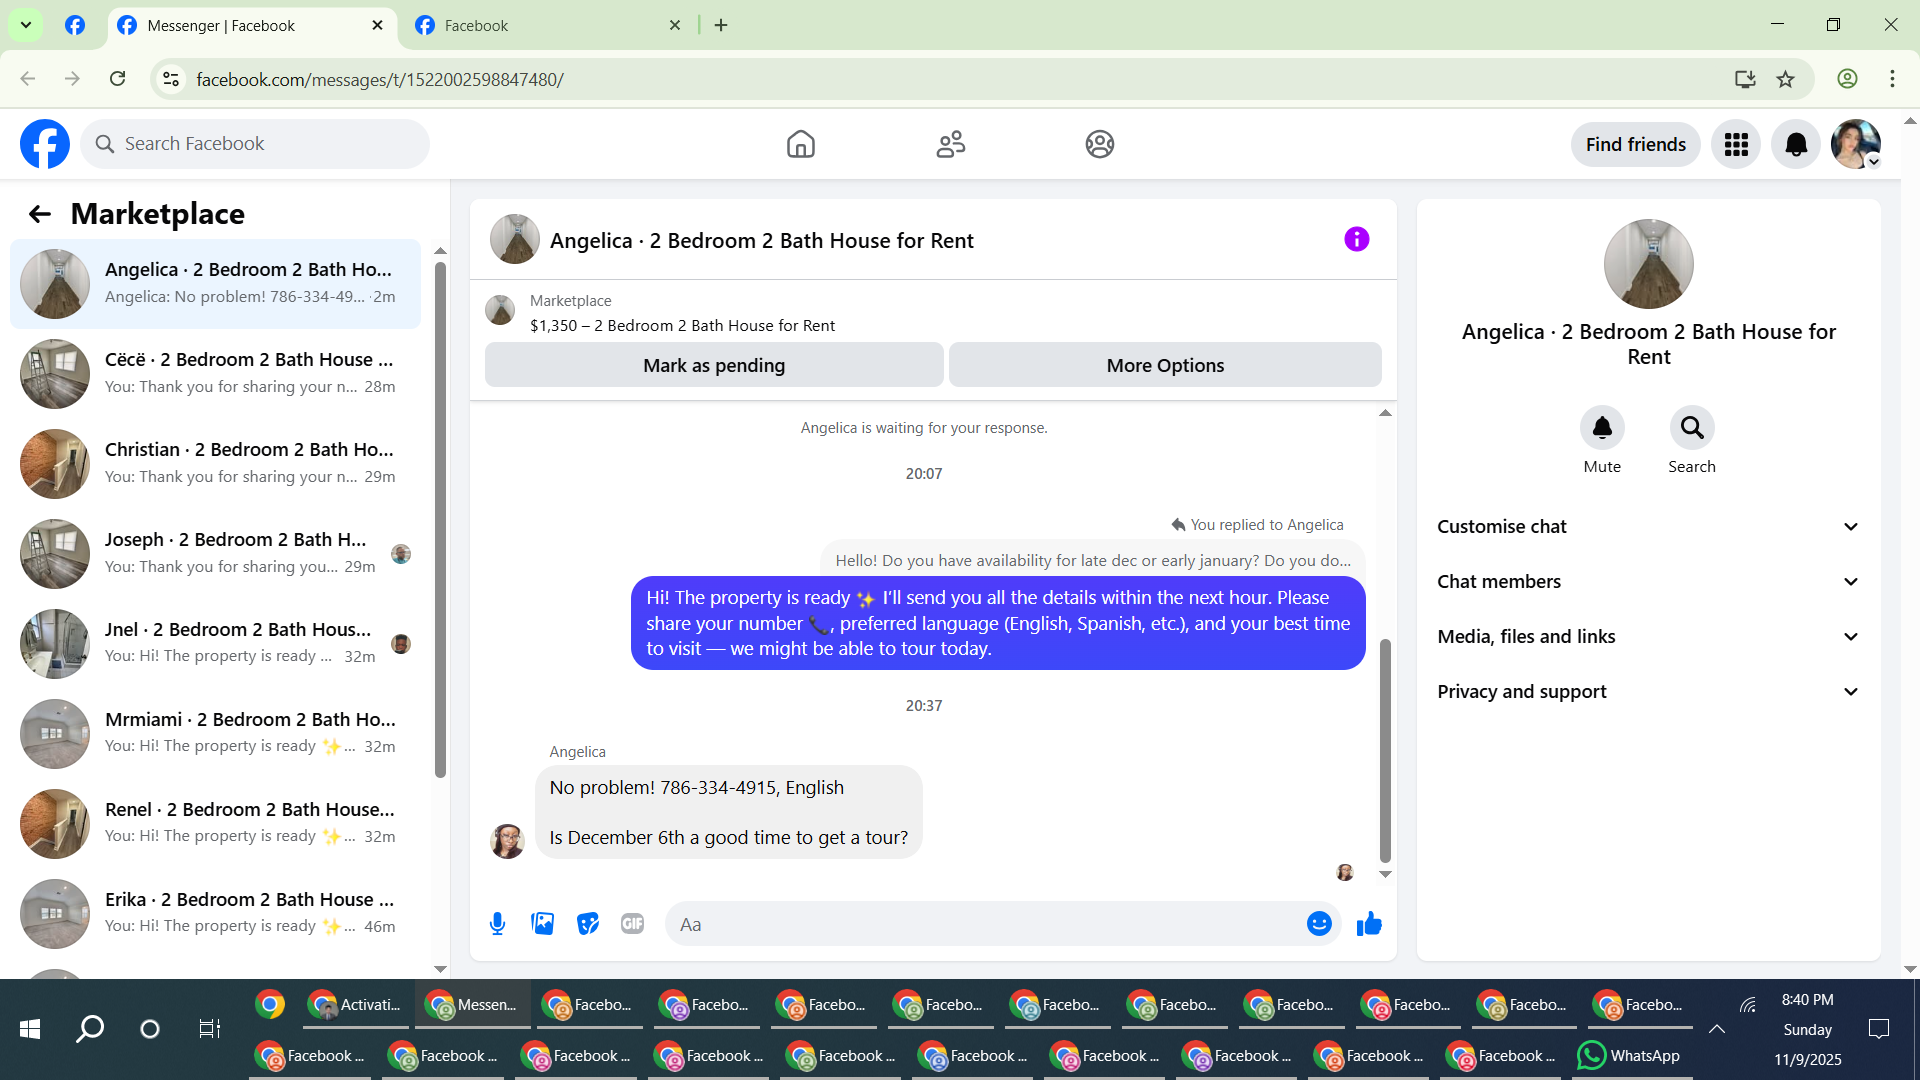
Task: Choose a sticker icon
Action: click(588, 924)
